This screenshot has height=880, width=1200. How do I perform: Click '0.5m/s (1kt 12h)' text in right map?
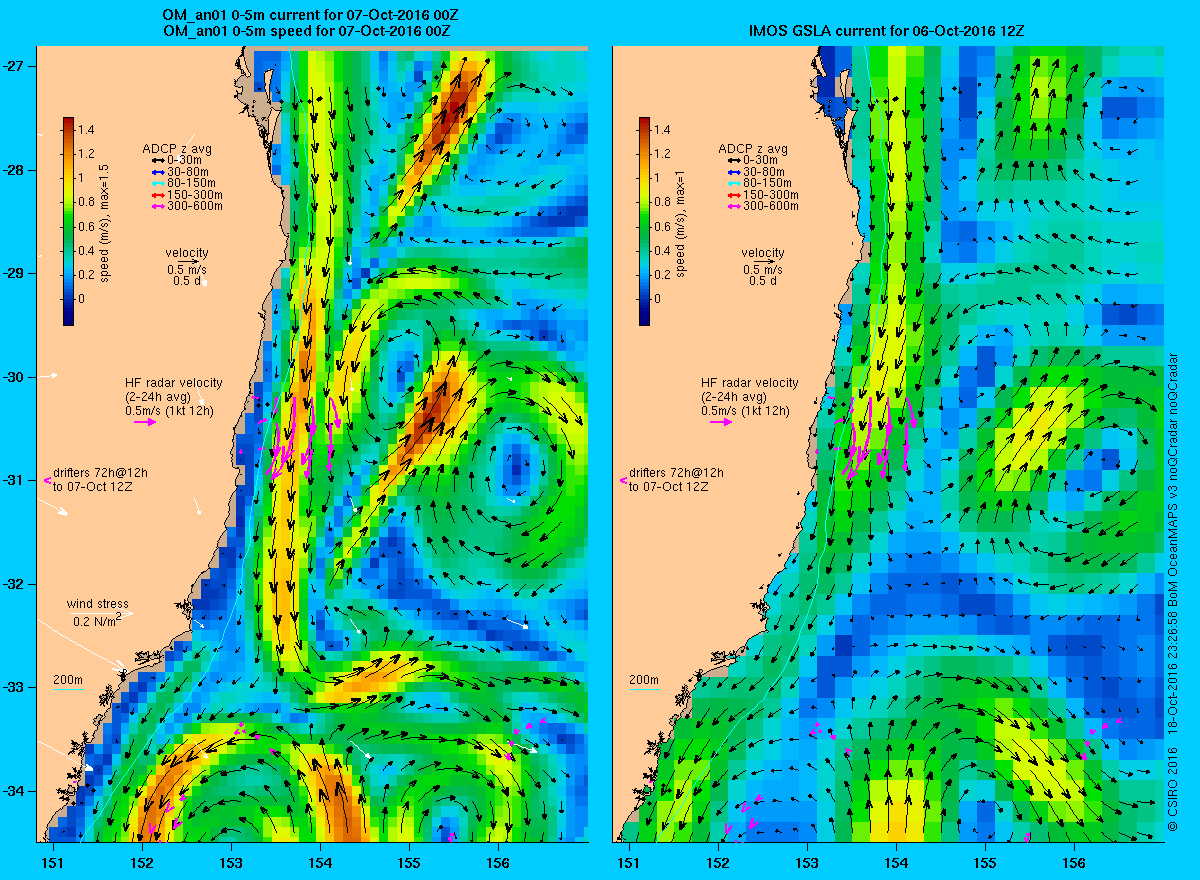pyautogui.click(x=745, y=411)
